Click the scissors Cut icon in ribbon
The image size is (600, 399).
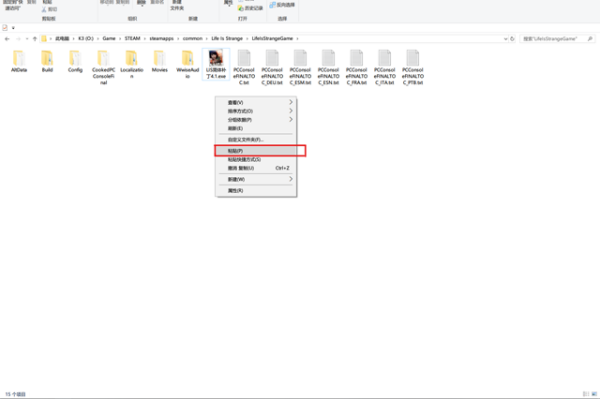(44, 9)
